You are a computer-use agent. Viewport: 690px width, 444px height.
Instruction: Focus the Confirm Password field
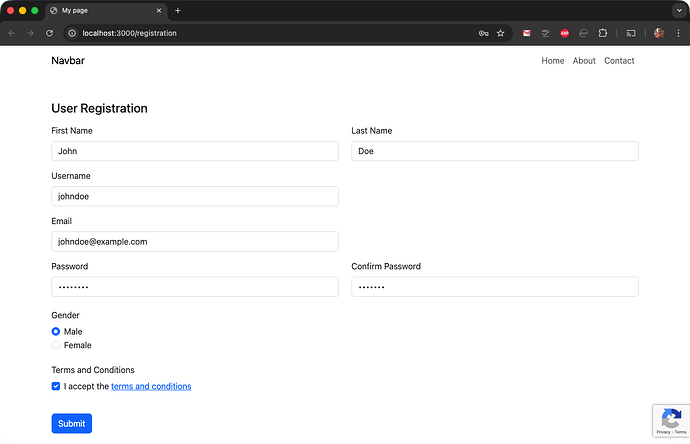[x=495, y=286]
